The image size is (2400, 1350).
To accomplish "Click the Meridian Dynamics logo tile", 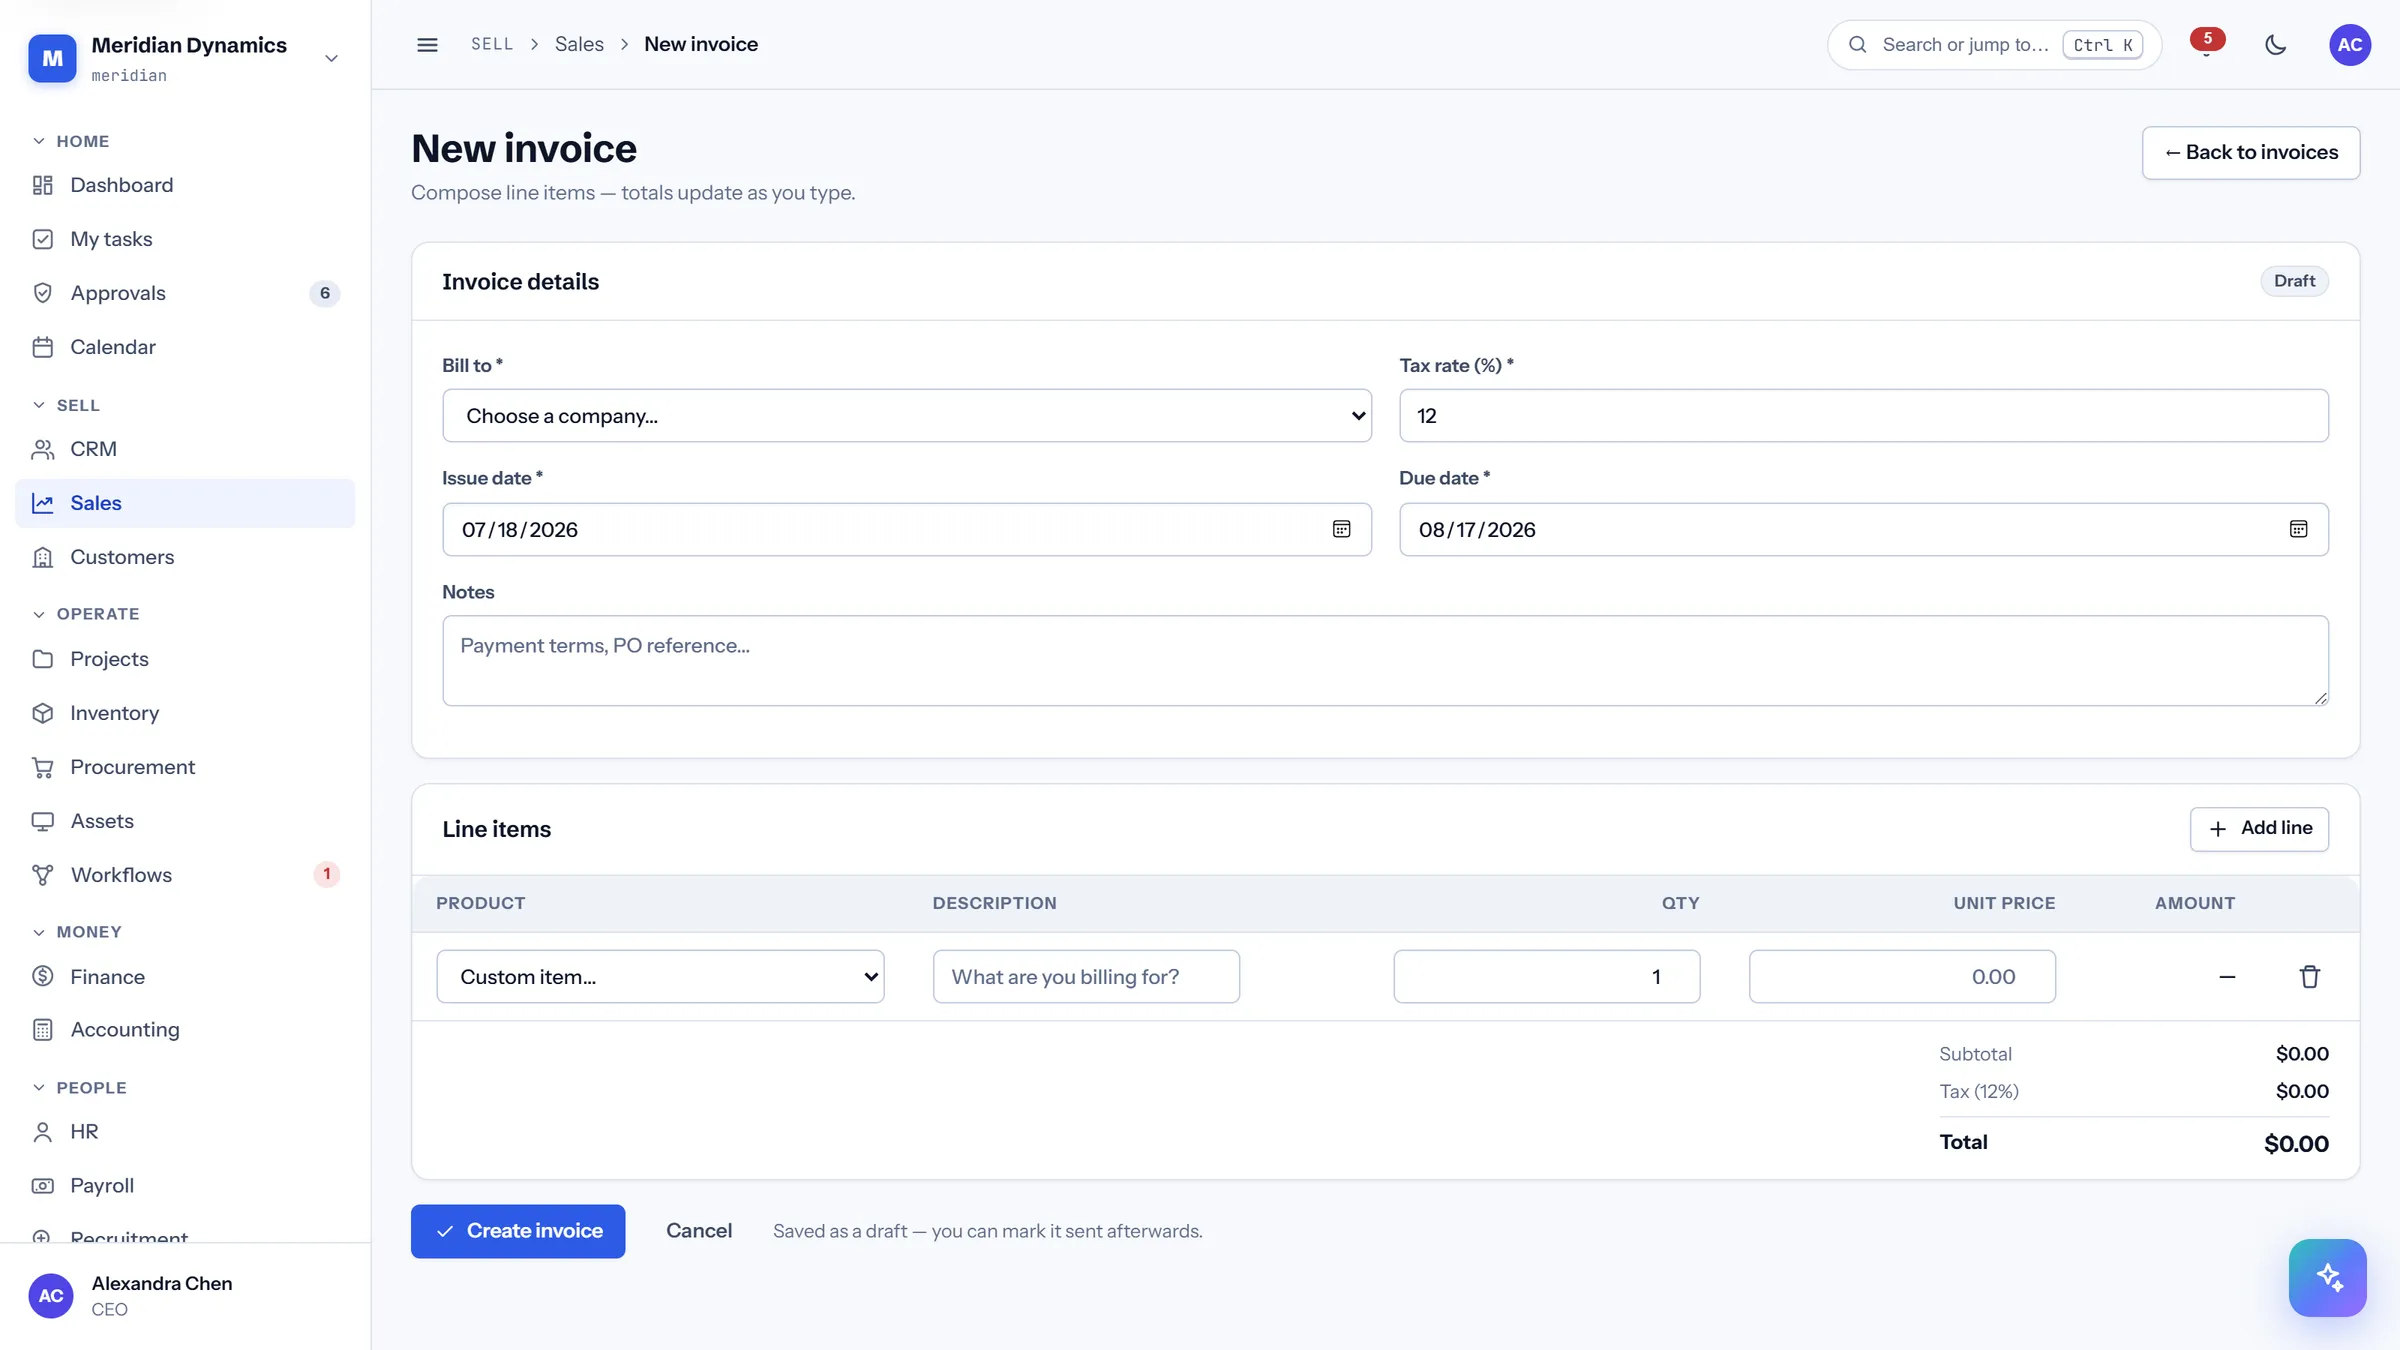I will (52, 58).
